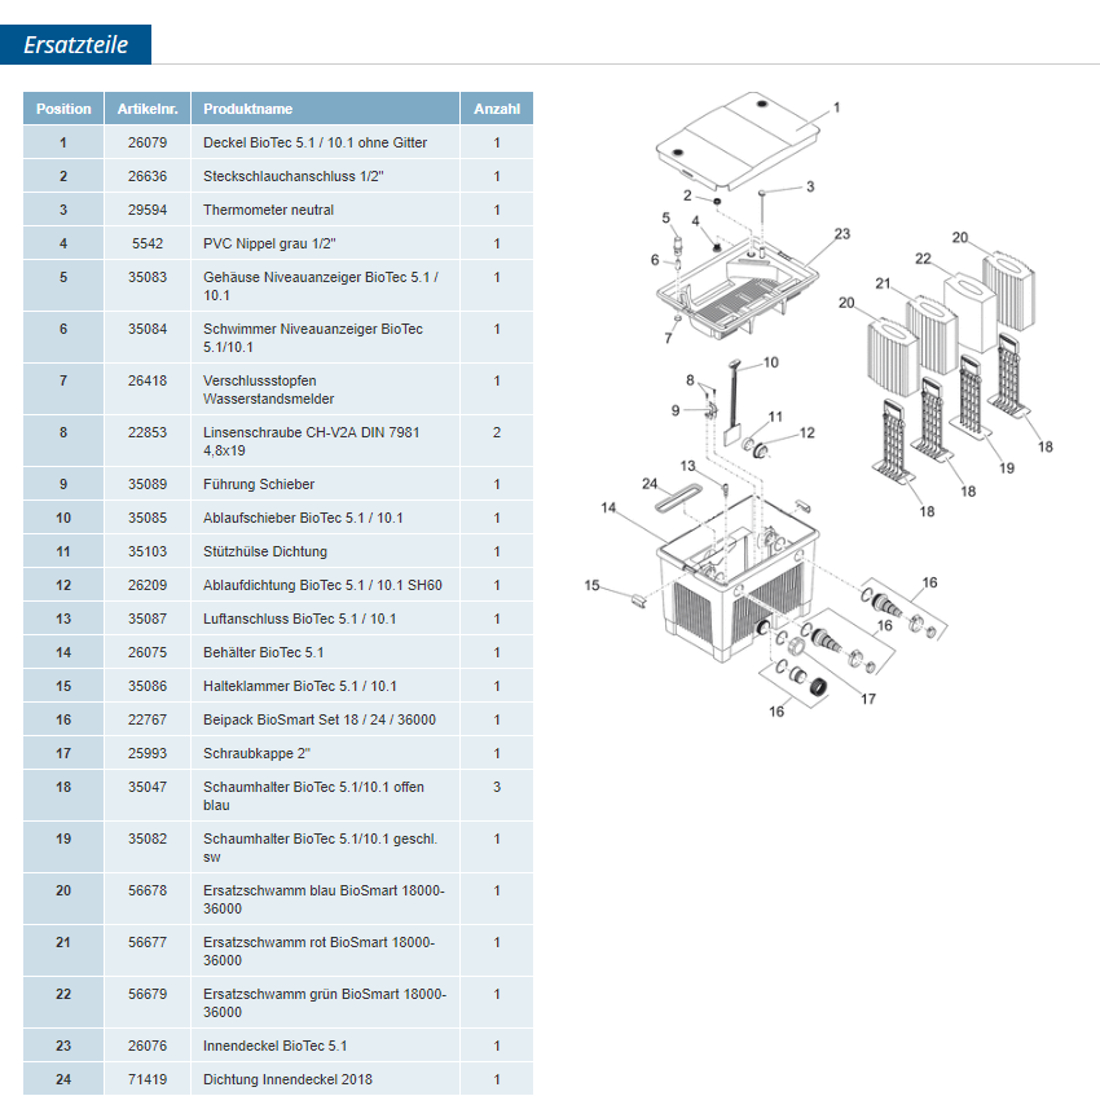
Task: Select quantity 2 in Linsenschraube row
Action: click(x=497, y=432)
